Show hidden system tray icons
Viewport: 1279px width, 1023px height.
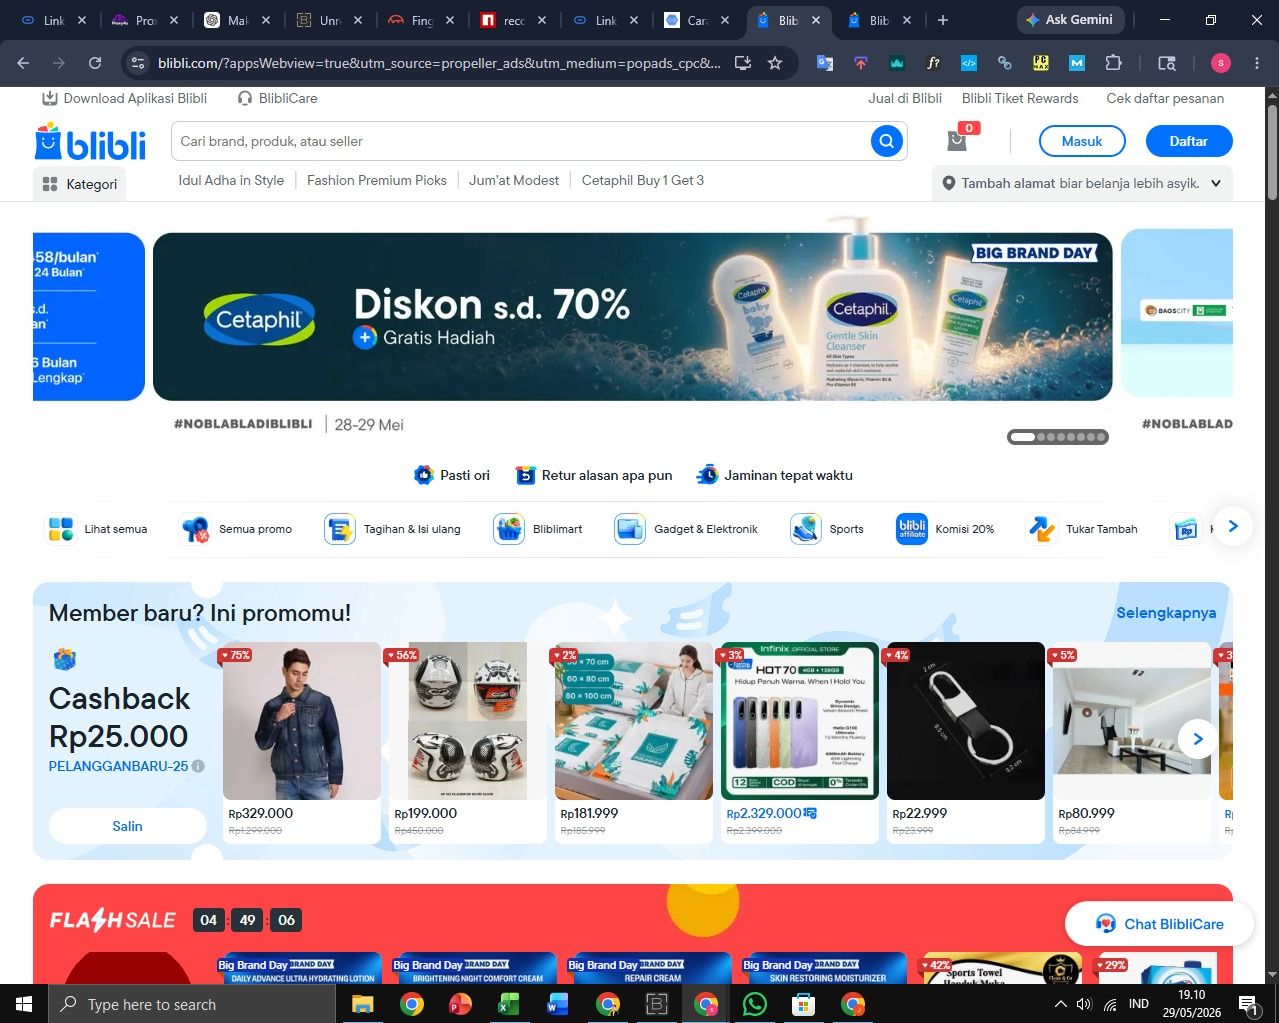tap(1060, 1004)
